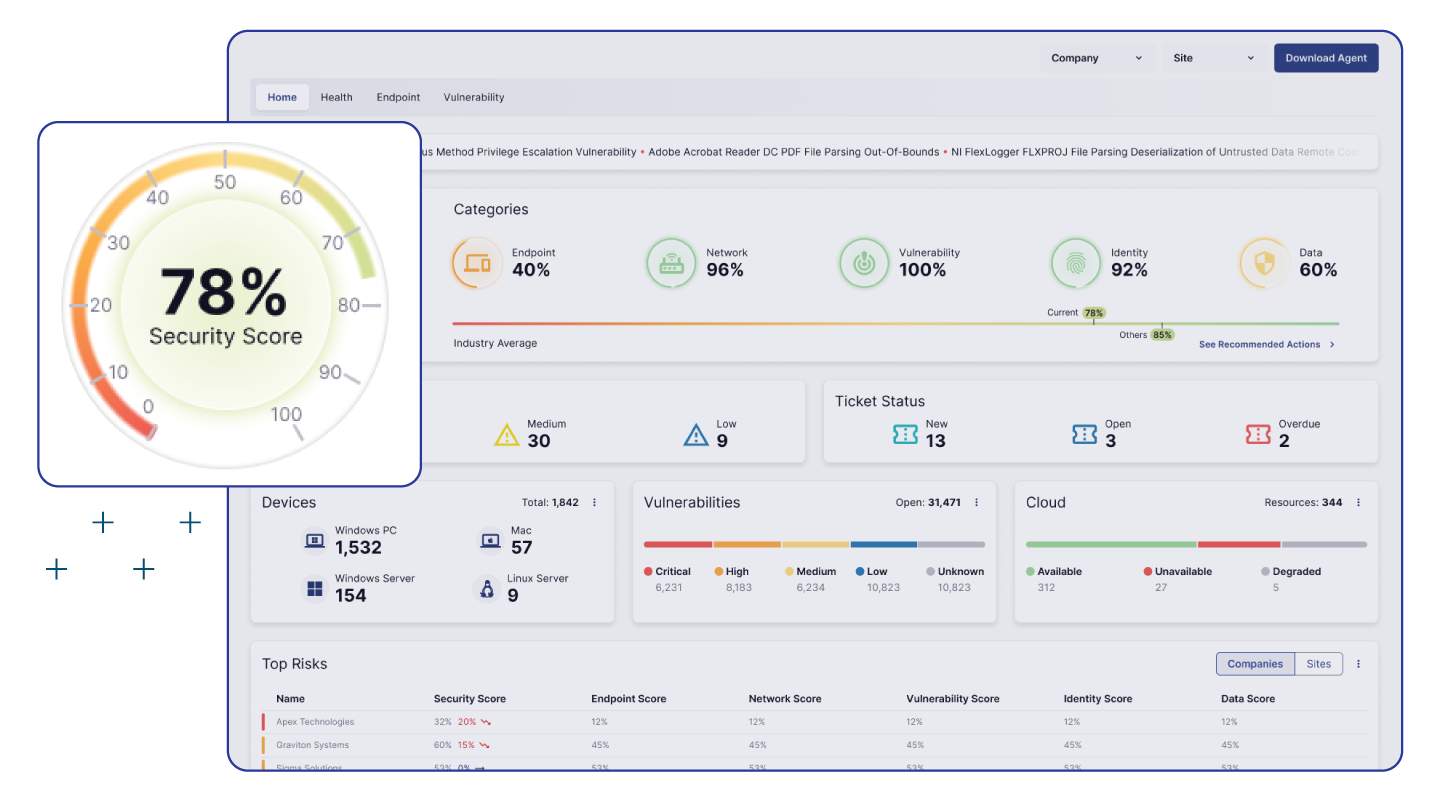This screenshot has width=1441, height=801.
Task: Click the Identity fingerprint icon
Action: 1076,263
